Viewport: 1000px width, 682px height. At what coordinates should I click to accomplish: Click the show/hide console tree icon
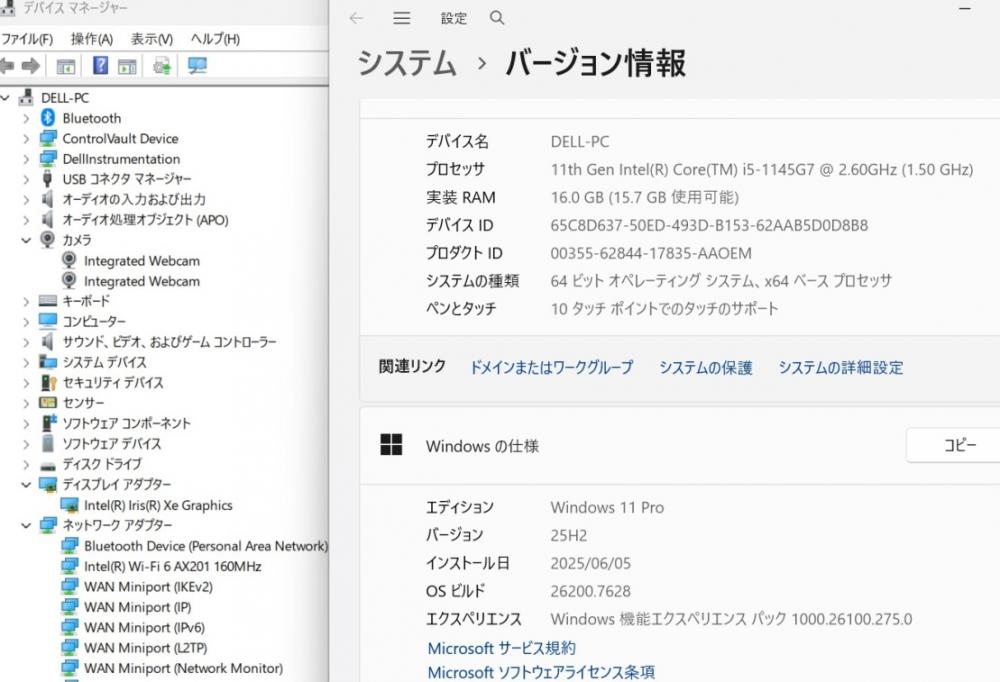pos(66,66)
